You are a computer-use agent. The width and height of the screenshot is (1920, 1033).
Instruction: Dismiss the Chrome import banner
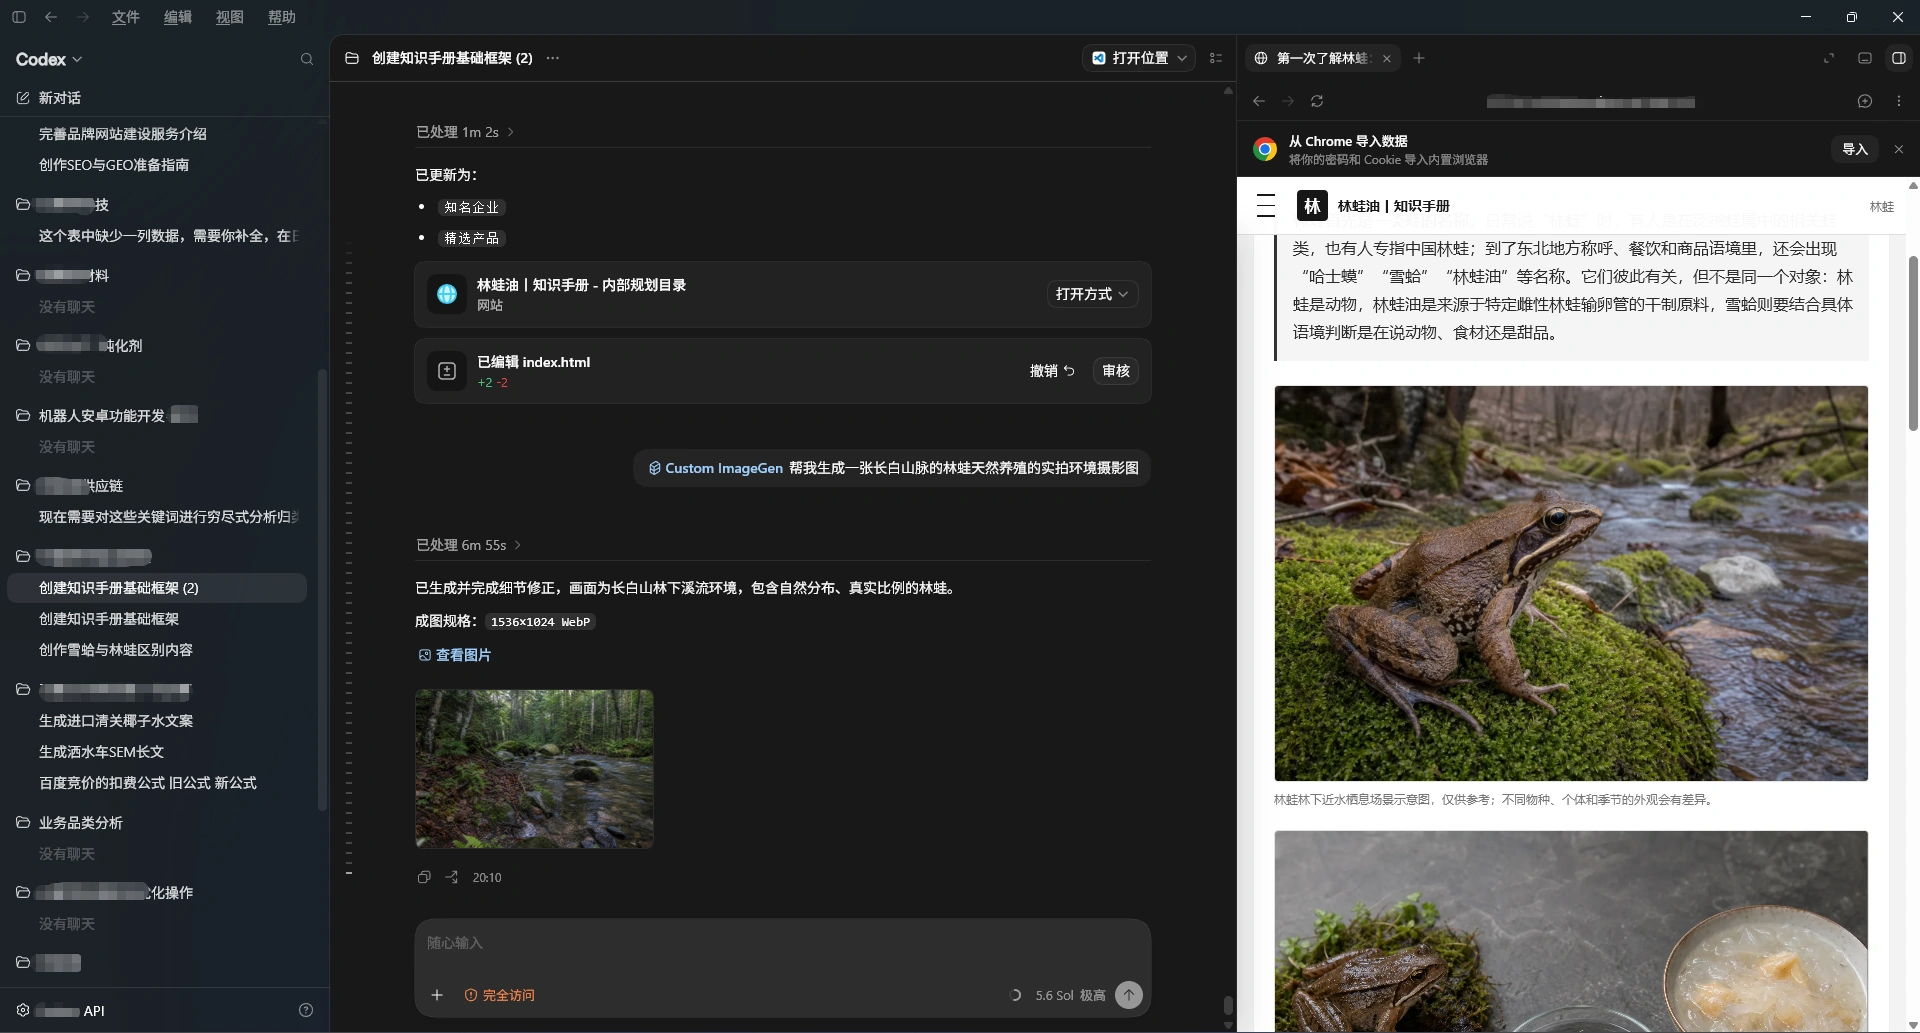1899,149
